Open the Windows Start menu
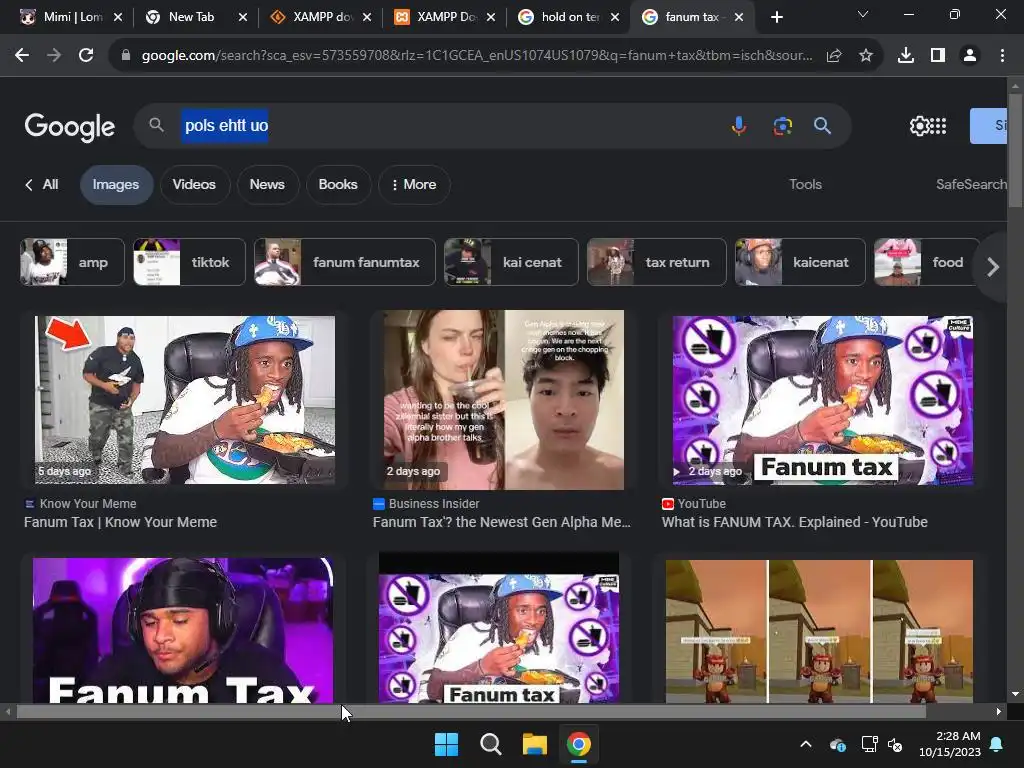 pos(447,744)
